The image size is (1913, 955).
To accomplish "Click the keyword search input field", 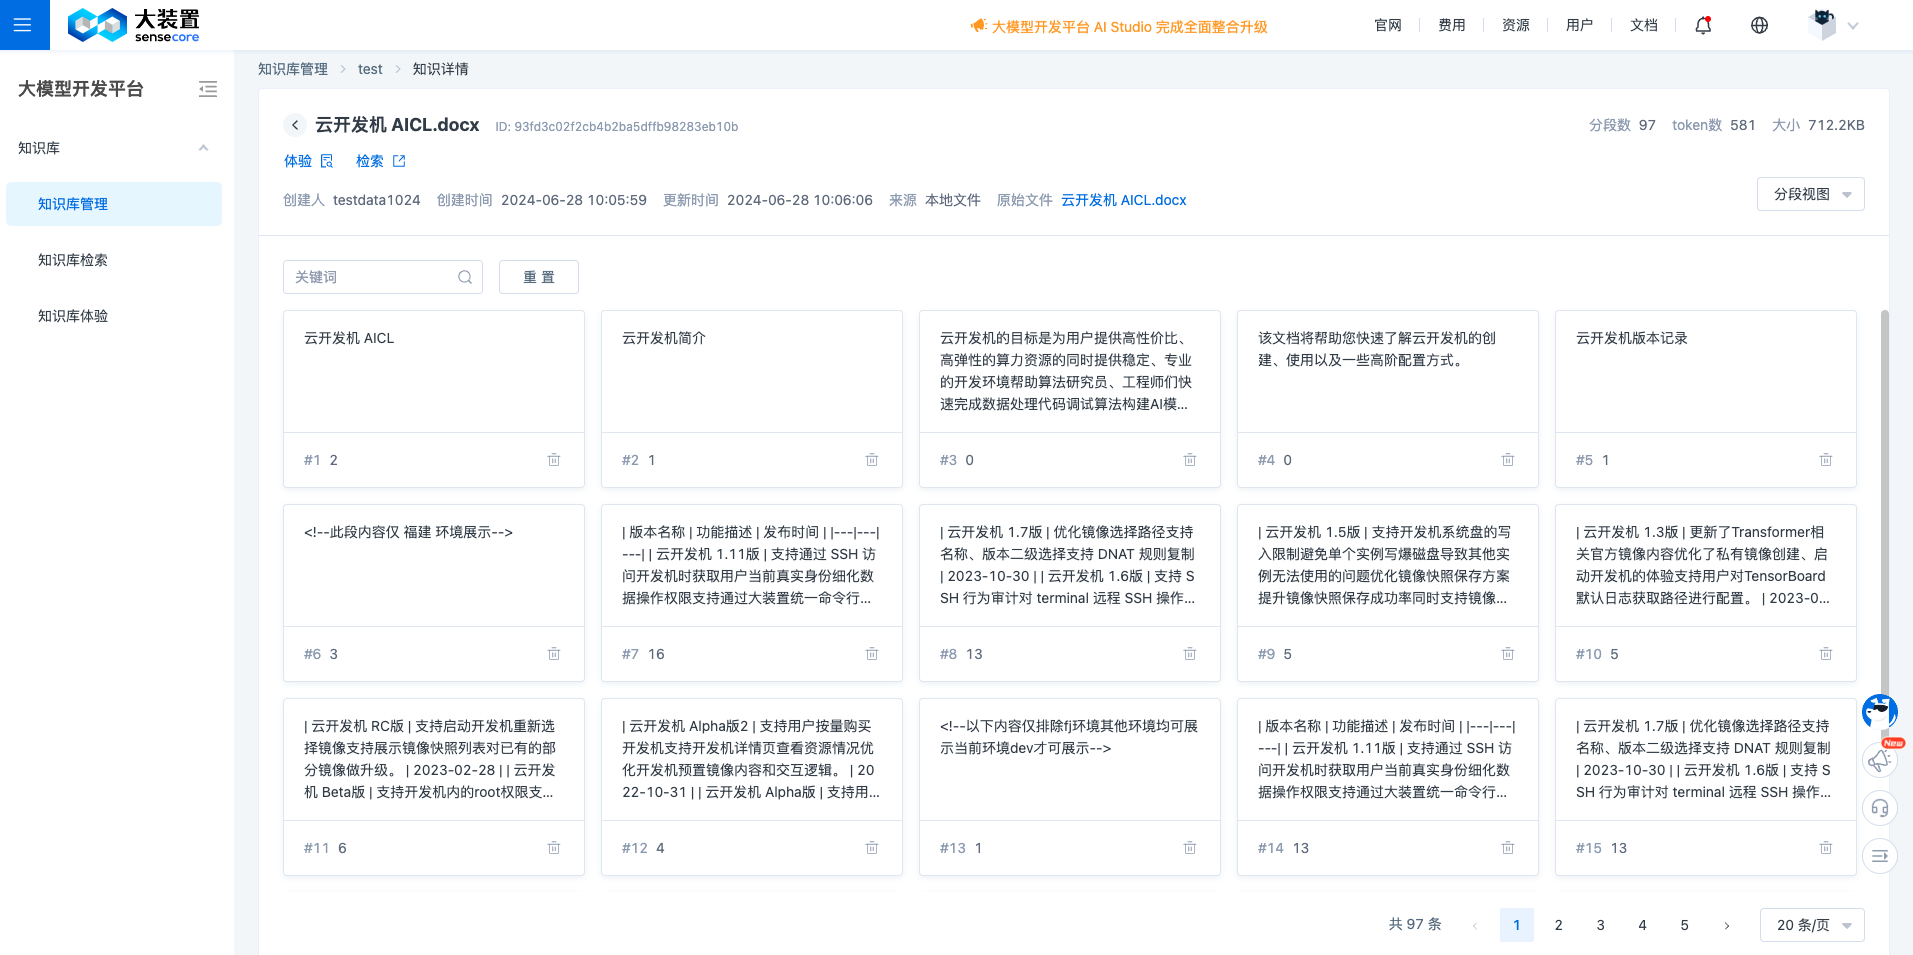I will click(370, 277).
